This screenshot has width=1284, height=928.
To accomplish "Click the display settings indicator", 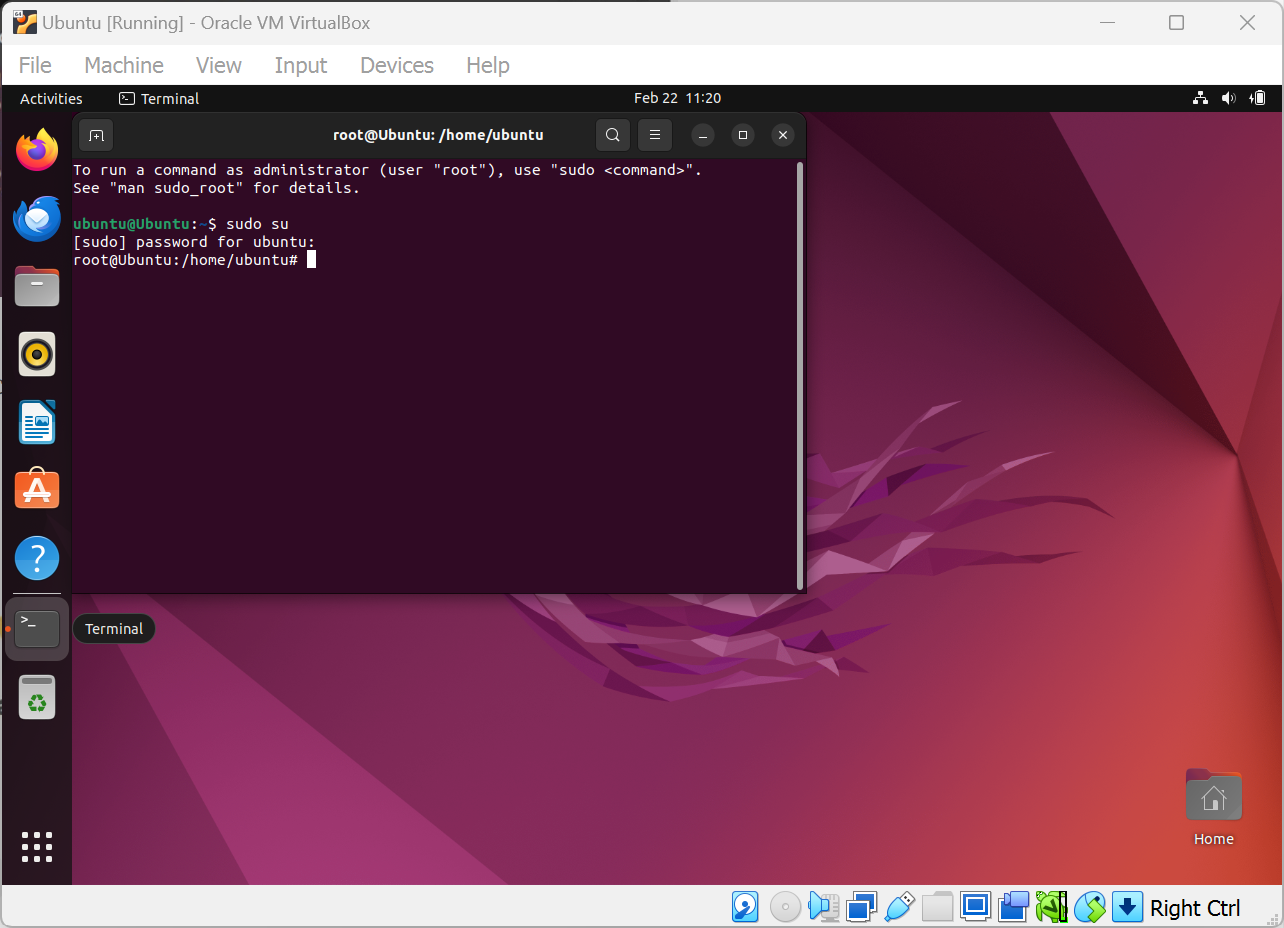I will click(975, 907).
